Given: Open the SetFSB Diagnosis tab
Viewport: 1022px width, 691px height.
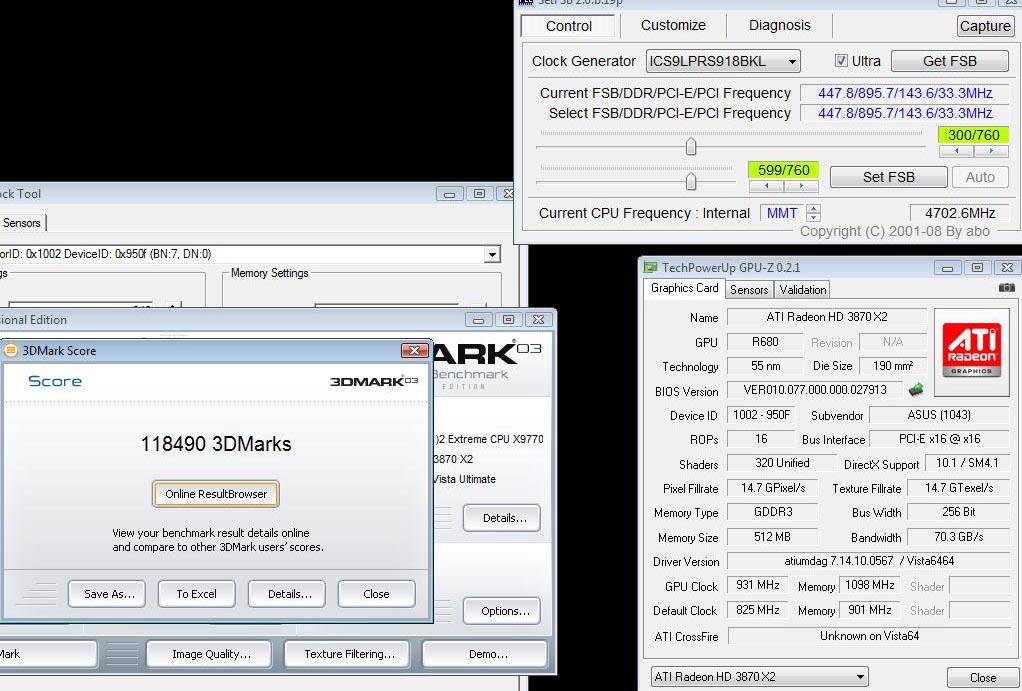Looking at the screenshot, I should pyautogui.click(x=780, y=25).
